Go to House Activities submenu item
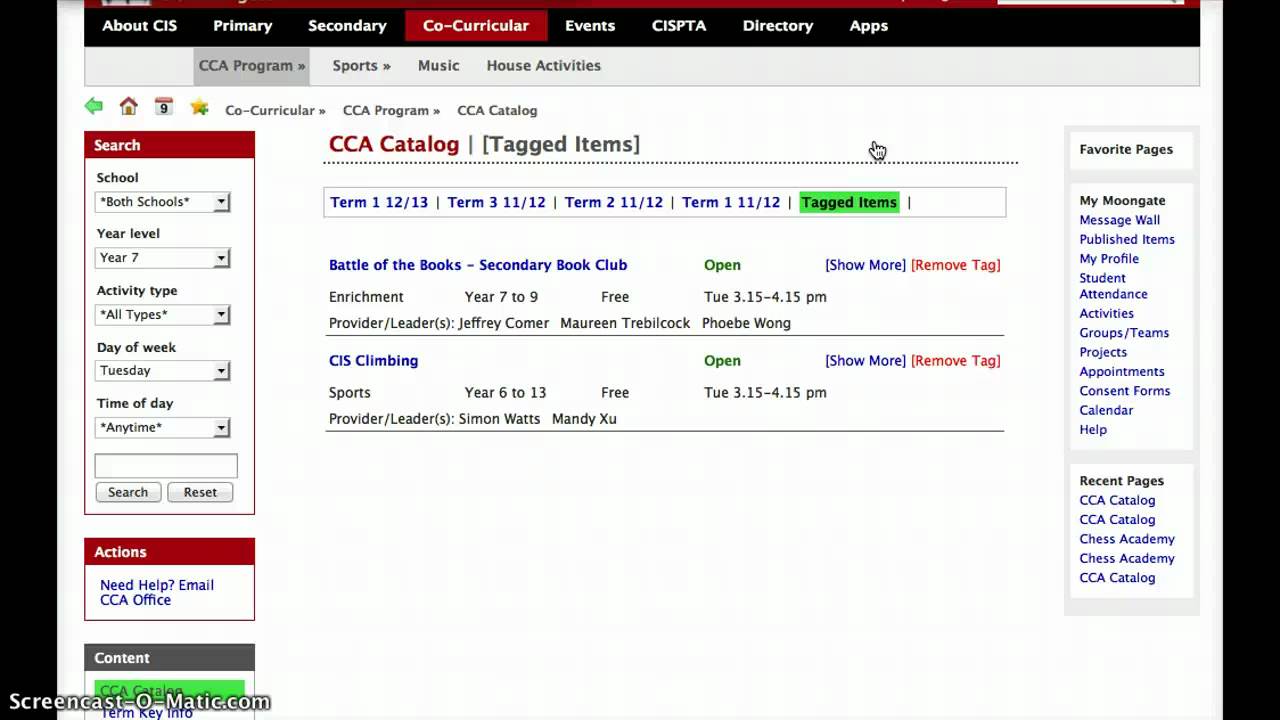This screenshot has width=1280, height=720. [x=544, y=66]
